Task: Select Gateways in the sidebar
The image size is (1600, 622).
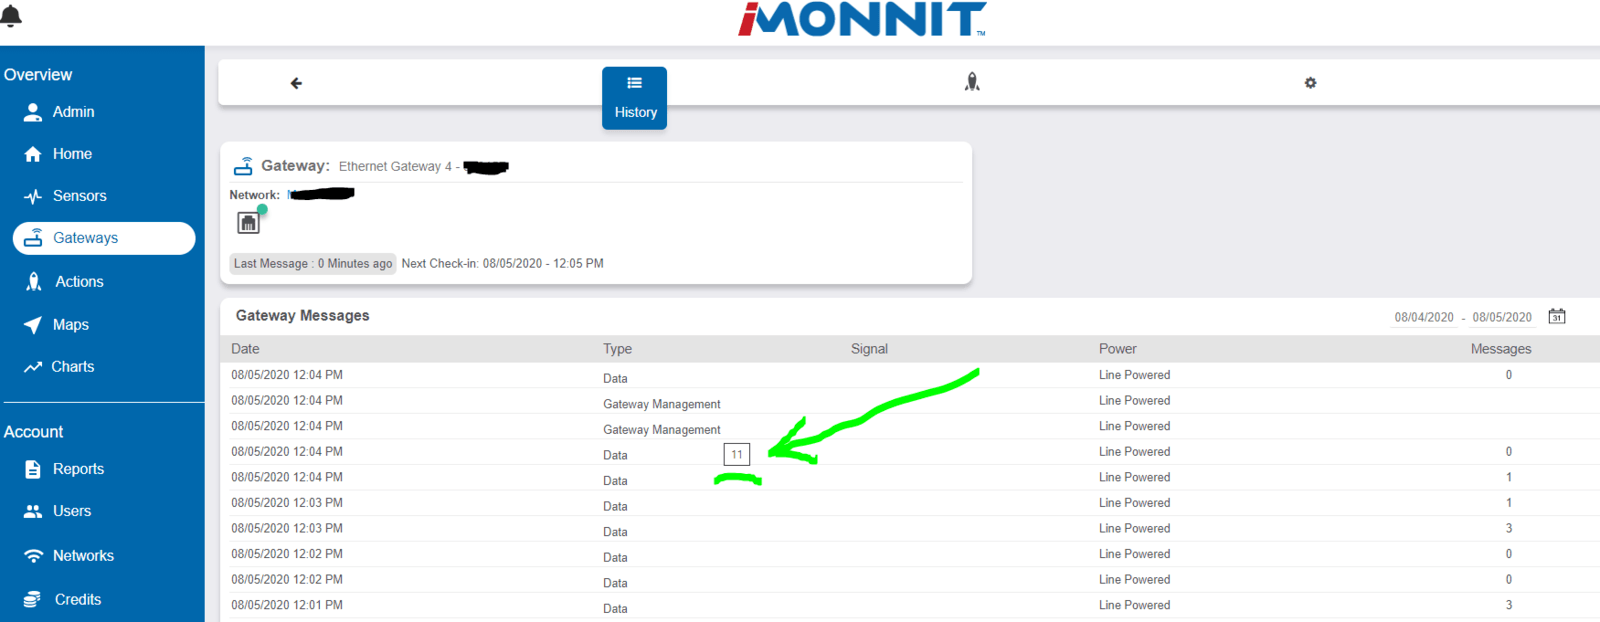Action: 104,238
